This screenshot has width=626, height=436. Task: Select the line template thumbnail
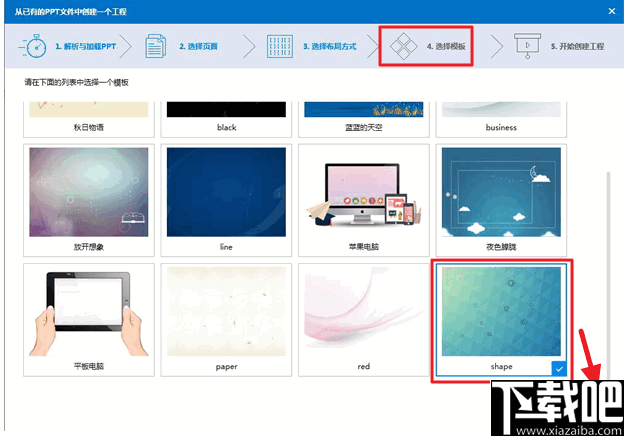click(x=226, y=192)
